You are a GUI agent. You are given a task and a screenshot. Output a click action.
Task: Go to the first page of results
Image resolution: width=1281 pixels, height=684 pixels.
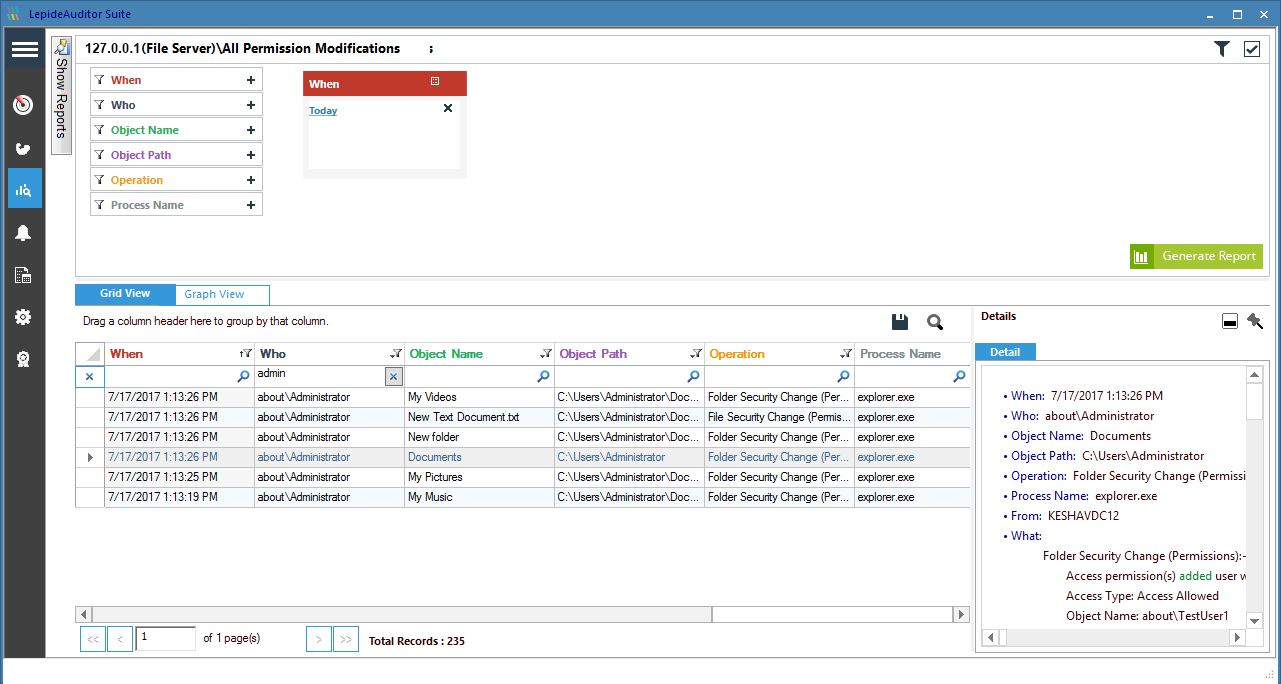pyautogui.click(x=92, y=639)
